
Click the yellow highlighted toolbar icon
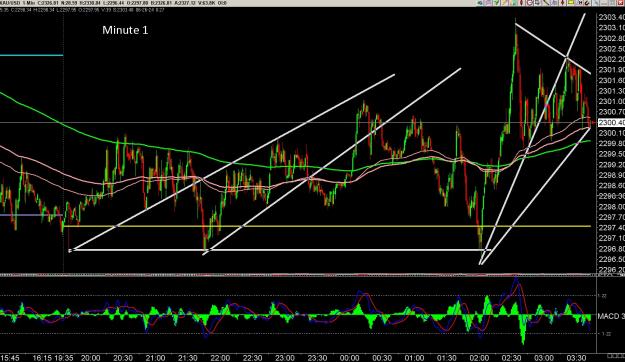pyautogui.click(x=571, y=3)
